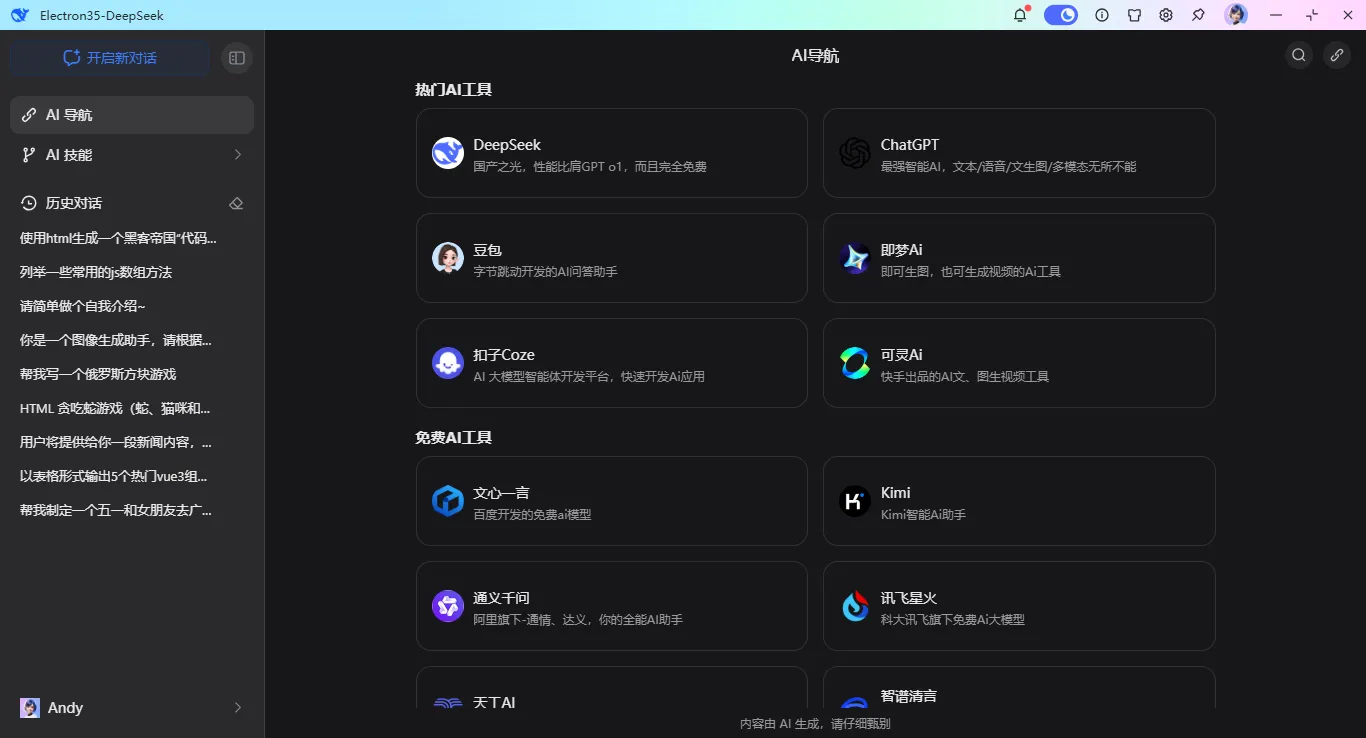Click the 即梦Ai card logo
This screenshot has width=1366, height=738.
coord(855,258)
